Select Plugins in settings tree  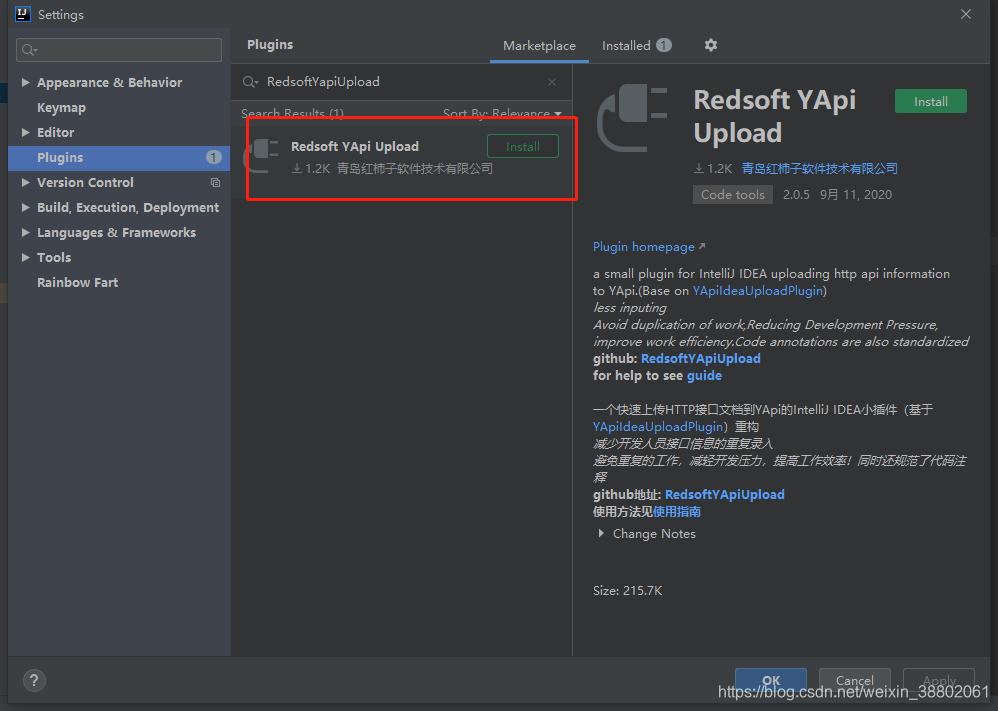point(119,157)
